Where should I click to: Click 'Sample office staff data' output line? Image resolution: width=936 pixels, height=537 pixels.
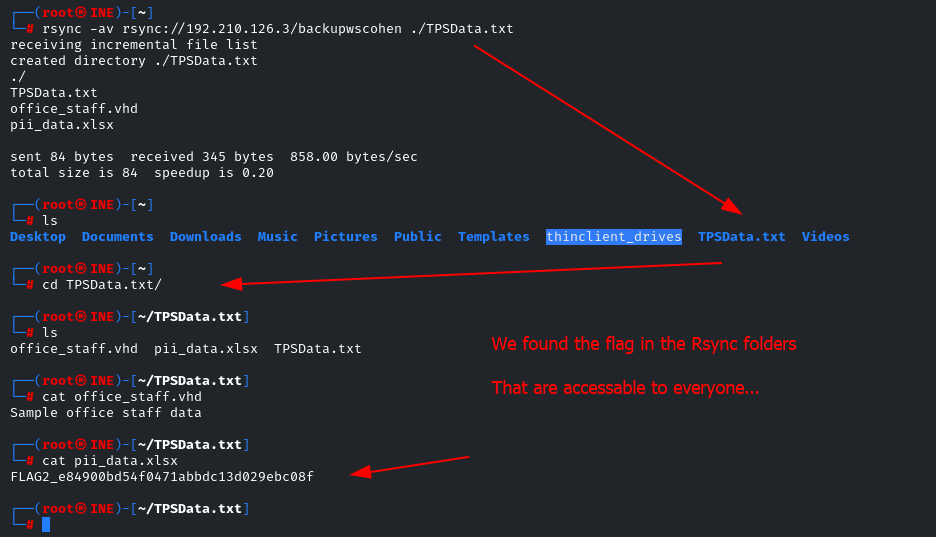tap(106, 413)
